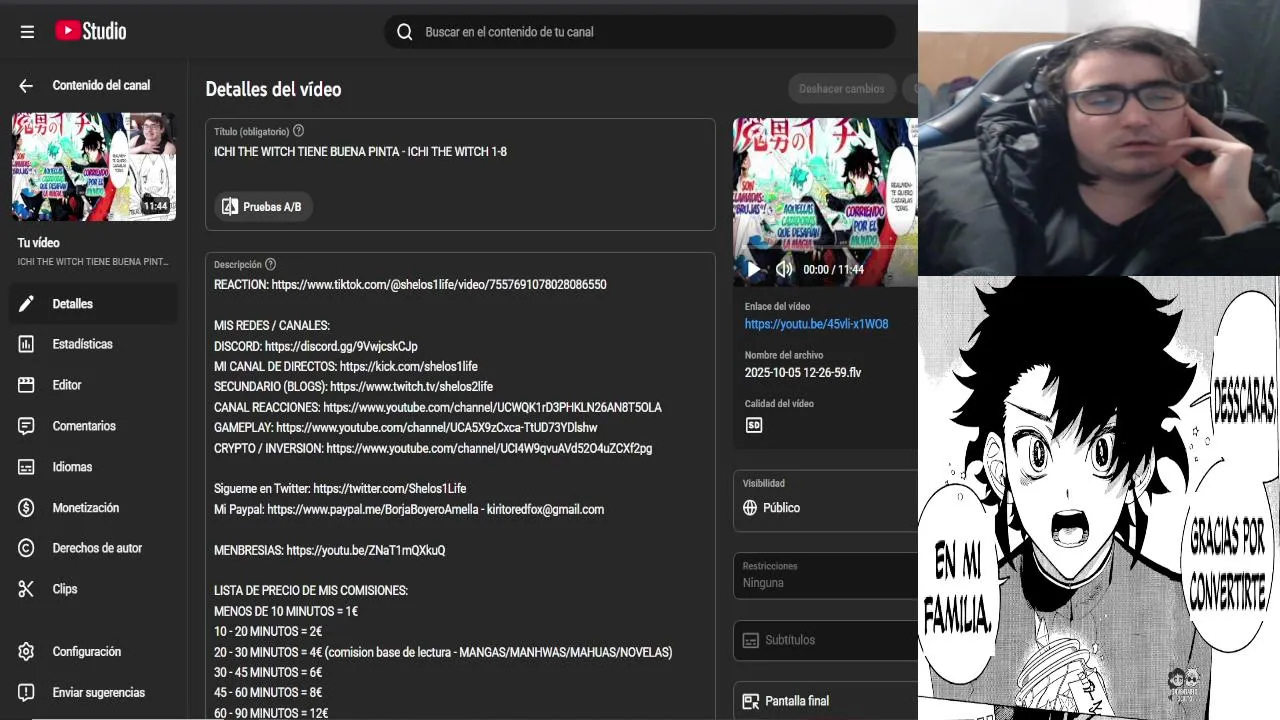
Task: Open the Comentarios section
Action: (x=94, y=426)
